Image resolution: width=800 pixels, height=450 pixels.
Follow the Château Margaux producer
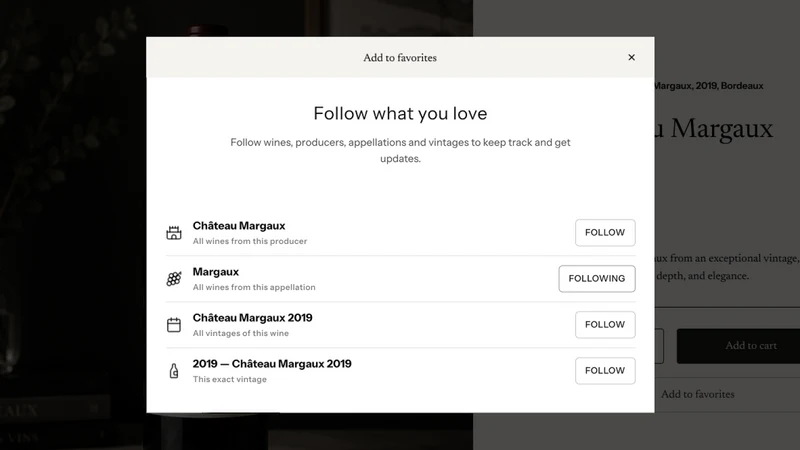(x=605, y=233)
